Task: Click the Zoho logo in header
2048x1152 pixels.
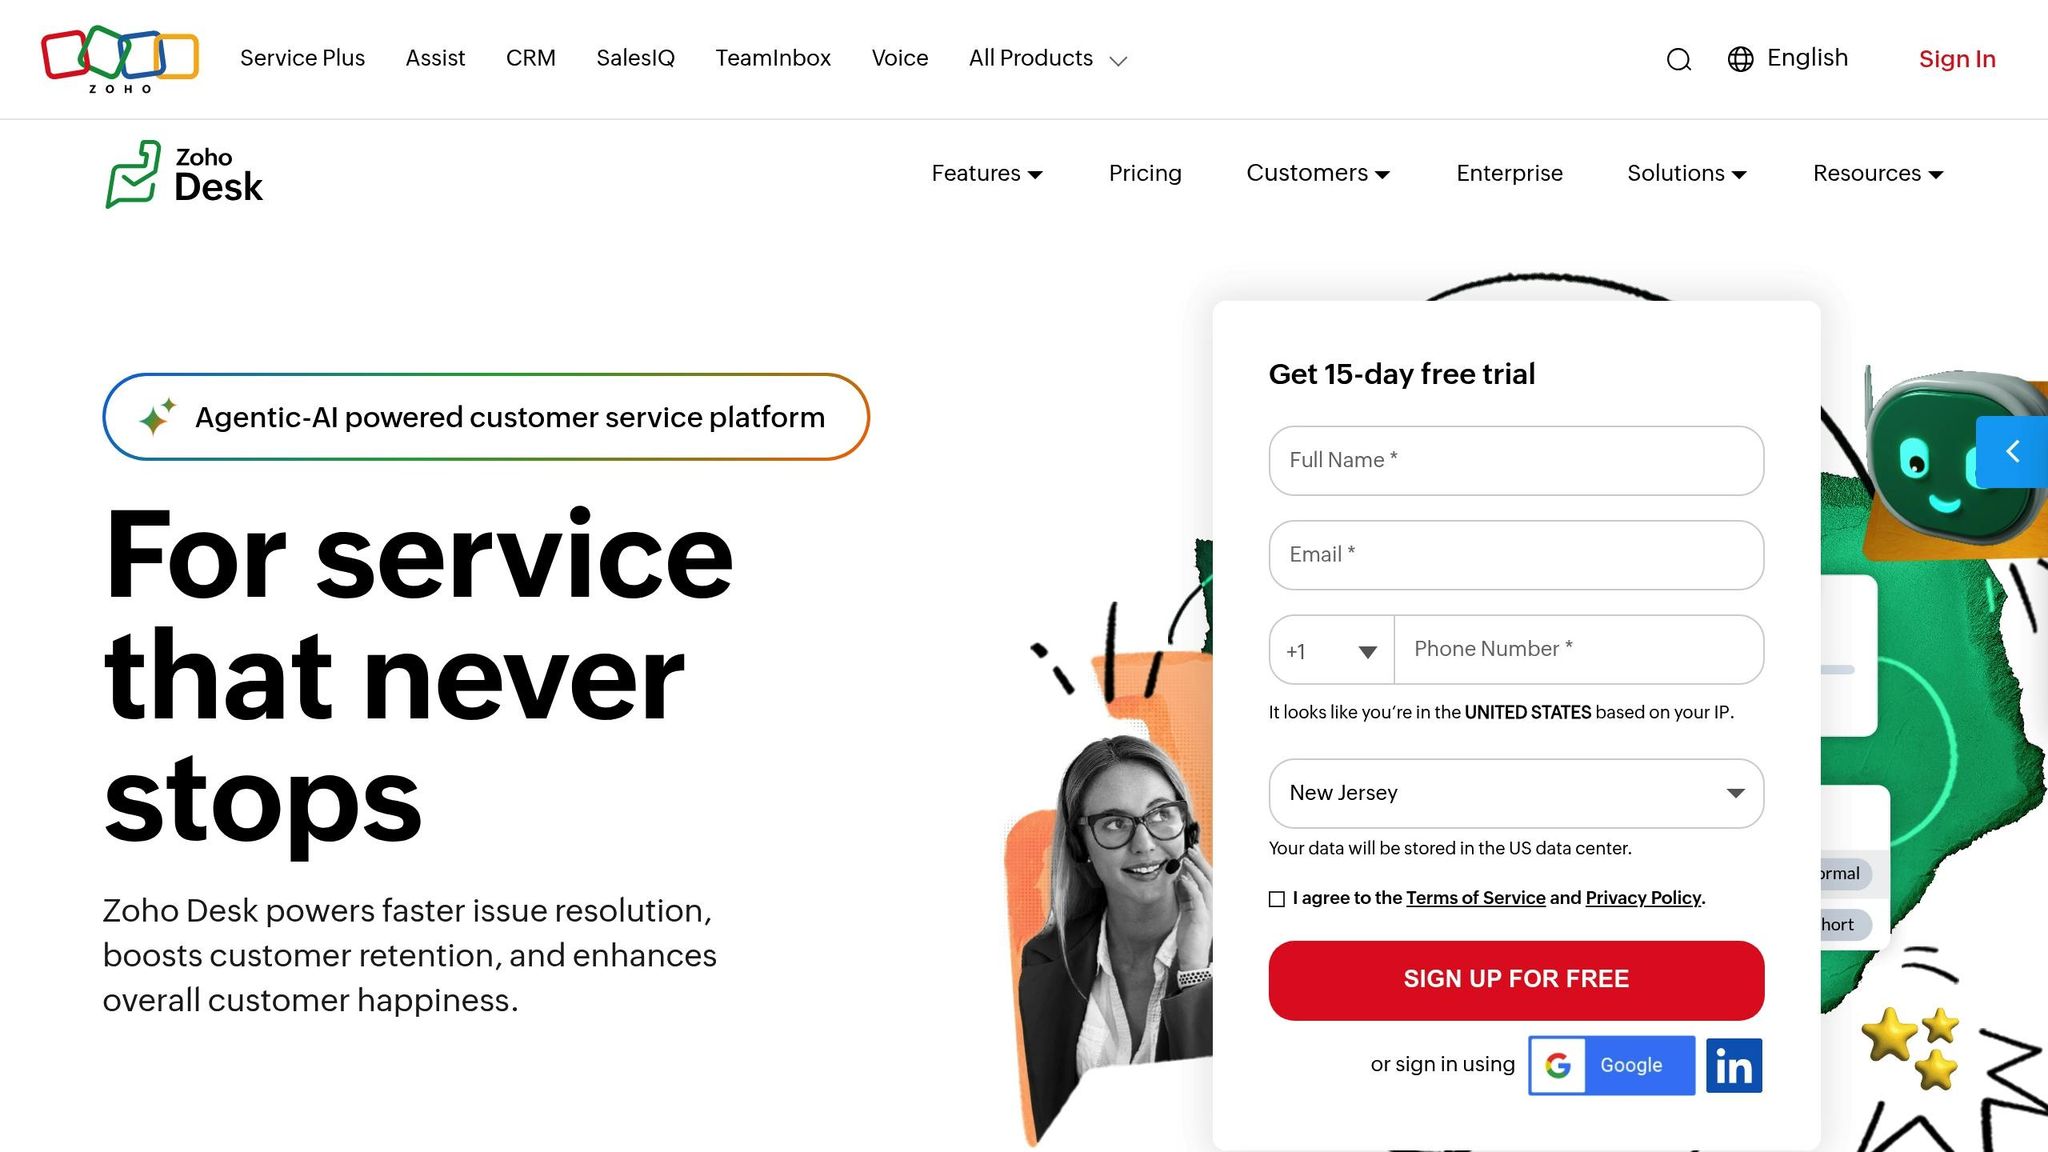Action: 120,59
